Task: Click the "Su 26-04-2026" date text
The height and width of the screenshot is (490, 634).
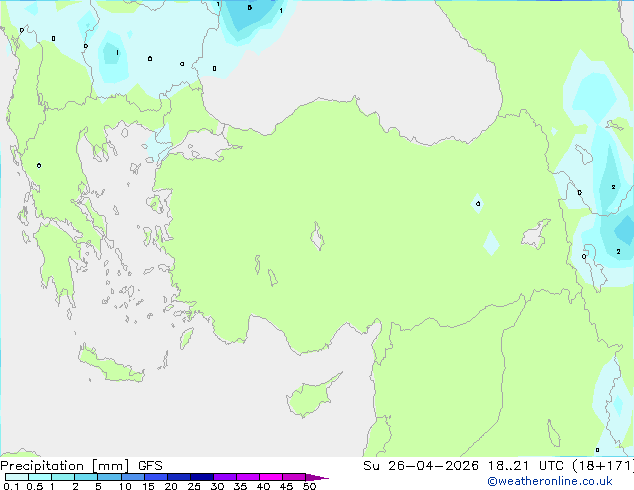Action: tap(421, 466)
